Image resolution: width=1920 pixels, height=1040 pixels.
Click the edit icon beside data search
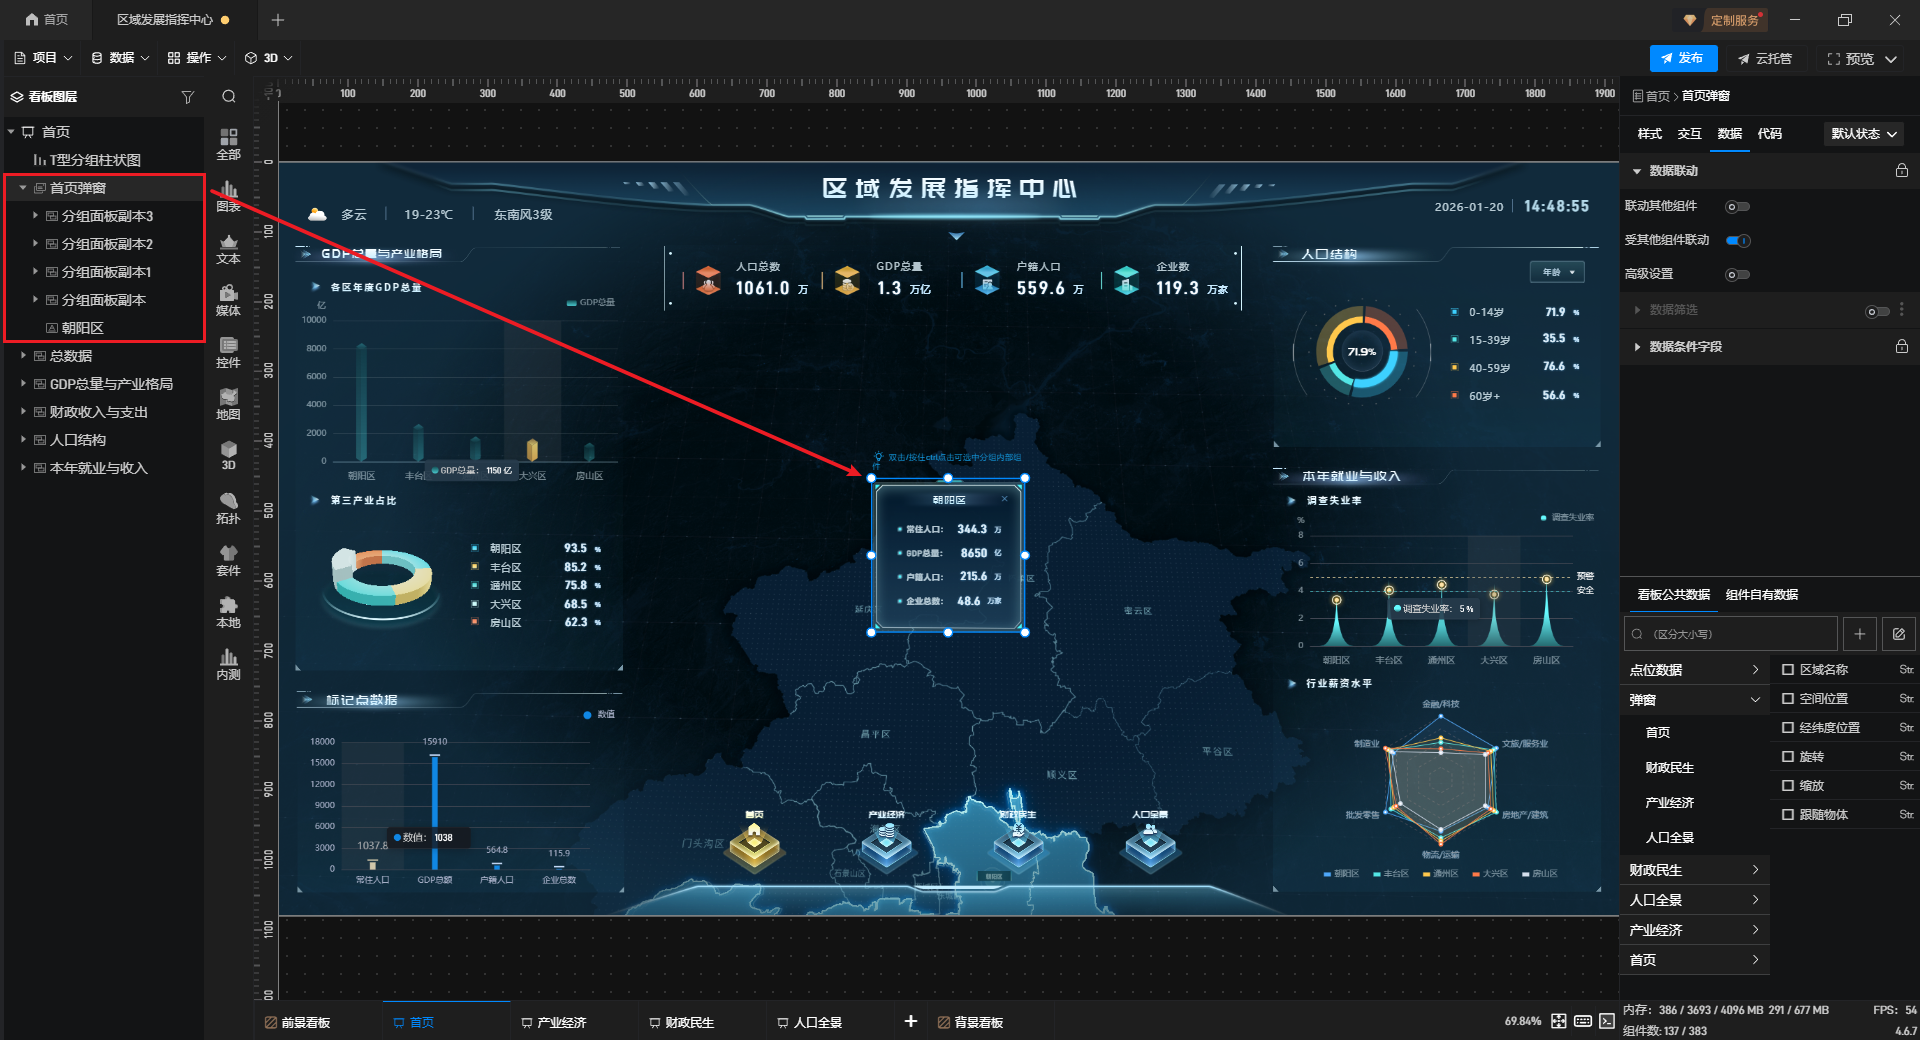pyautogui.click(x=1898, y=634)
